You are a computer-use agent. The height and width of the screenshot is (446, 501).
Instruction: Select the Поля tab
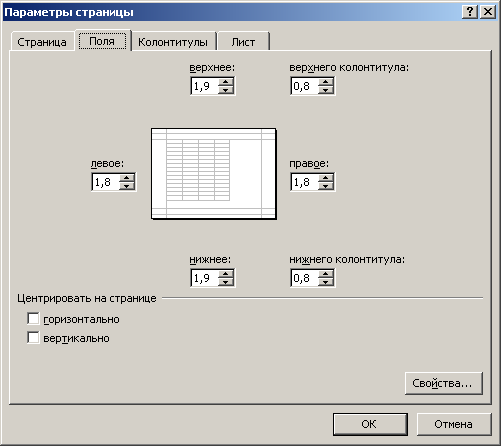103,41
